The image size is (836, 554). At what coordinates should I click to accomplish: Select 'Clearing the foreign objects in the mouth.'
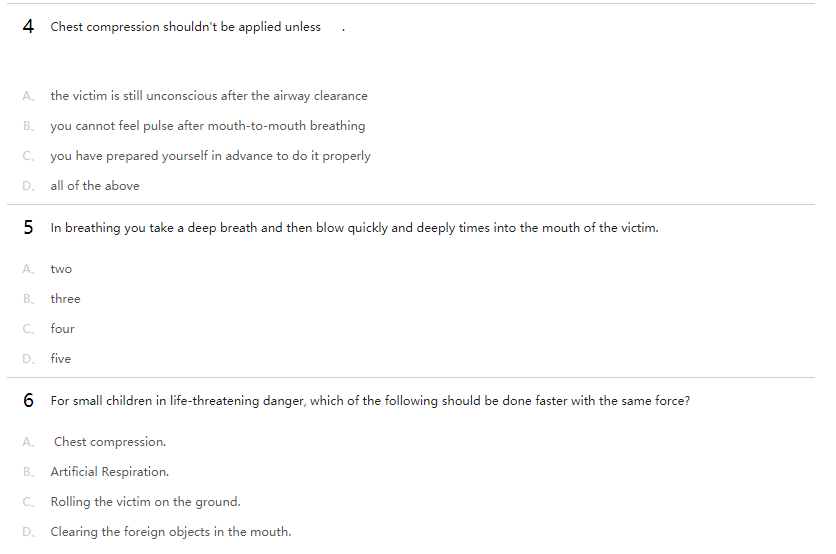(171, 532)
